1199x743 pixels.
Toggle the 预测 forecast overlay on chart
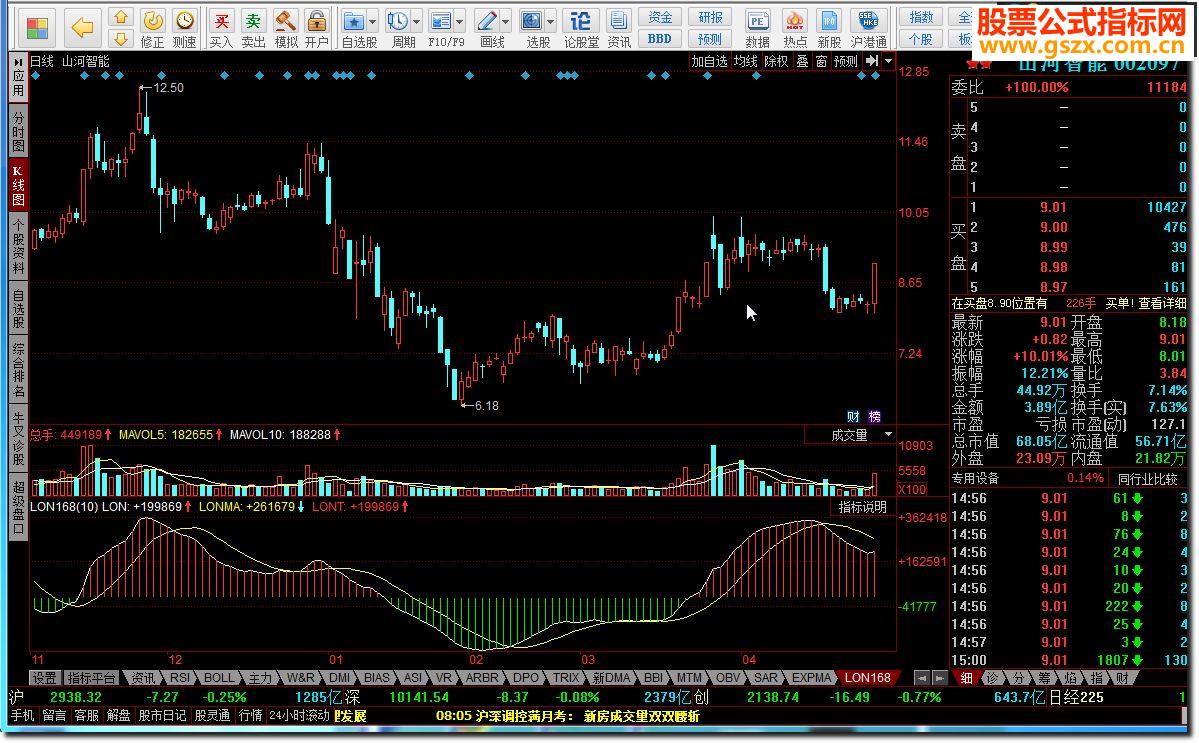tap(846, 61)
